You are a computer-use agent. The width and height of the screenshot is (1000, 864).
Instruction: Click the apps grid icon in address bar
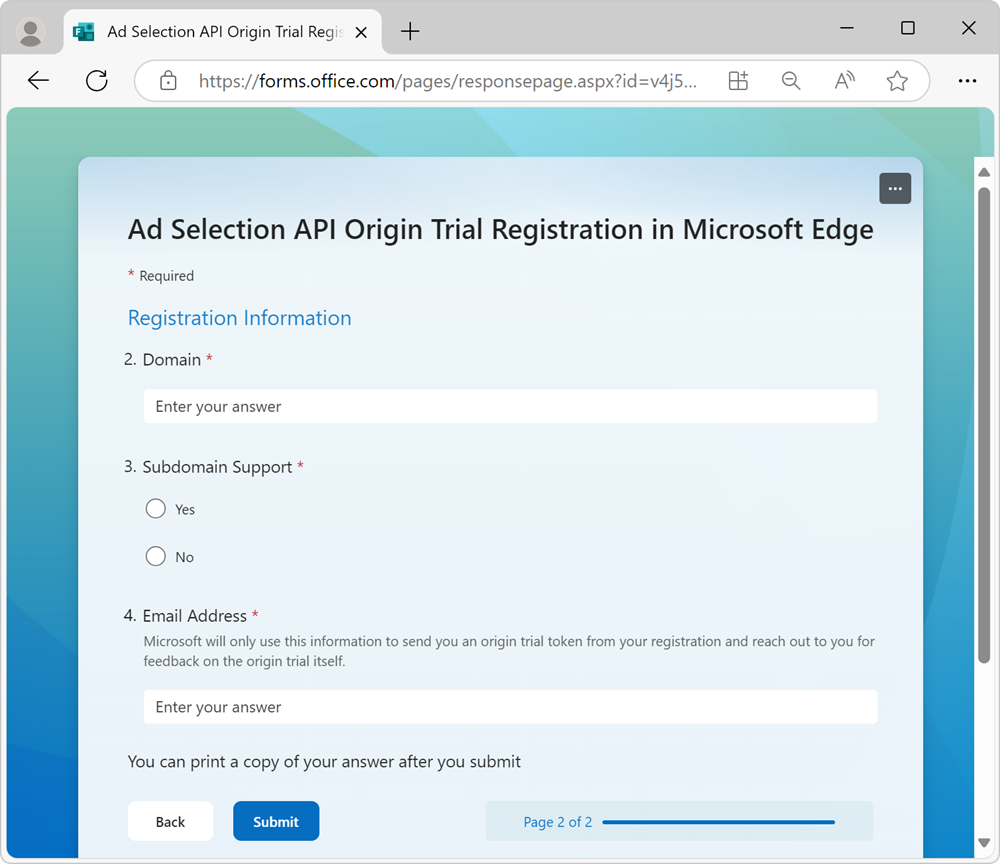(738, 81)
